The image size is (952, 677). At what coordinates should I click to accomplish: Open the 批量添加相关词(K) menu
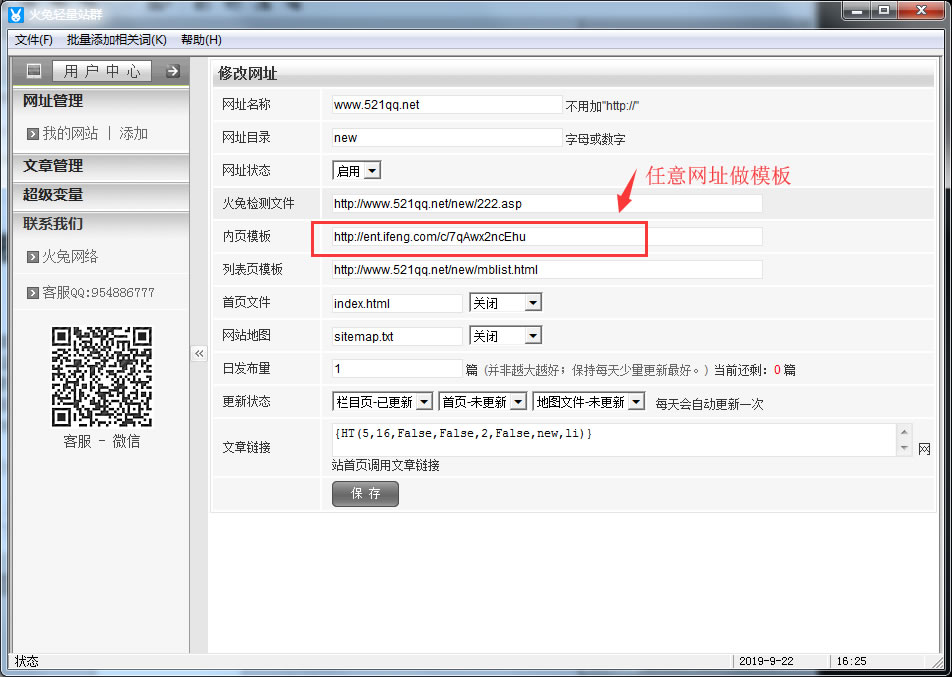[116, 40]
